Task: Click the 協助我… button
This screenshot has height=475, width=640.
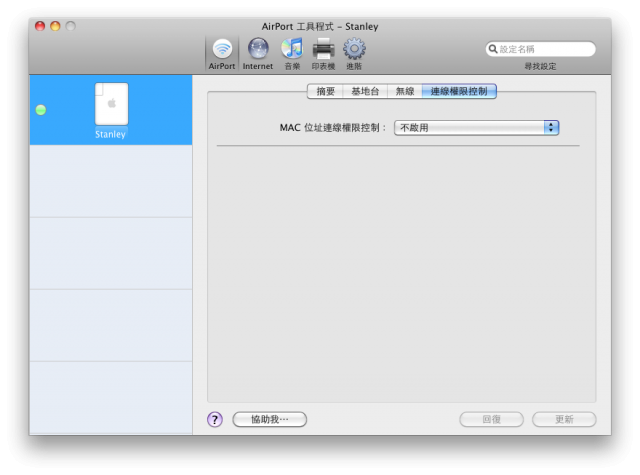Action: coord(269,419)
